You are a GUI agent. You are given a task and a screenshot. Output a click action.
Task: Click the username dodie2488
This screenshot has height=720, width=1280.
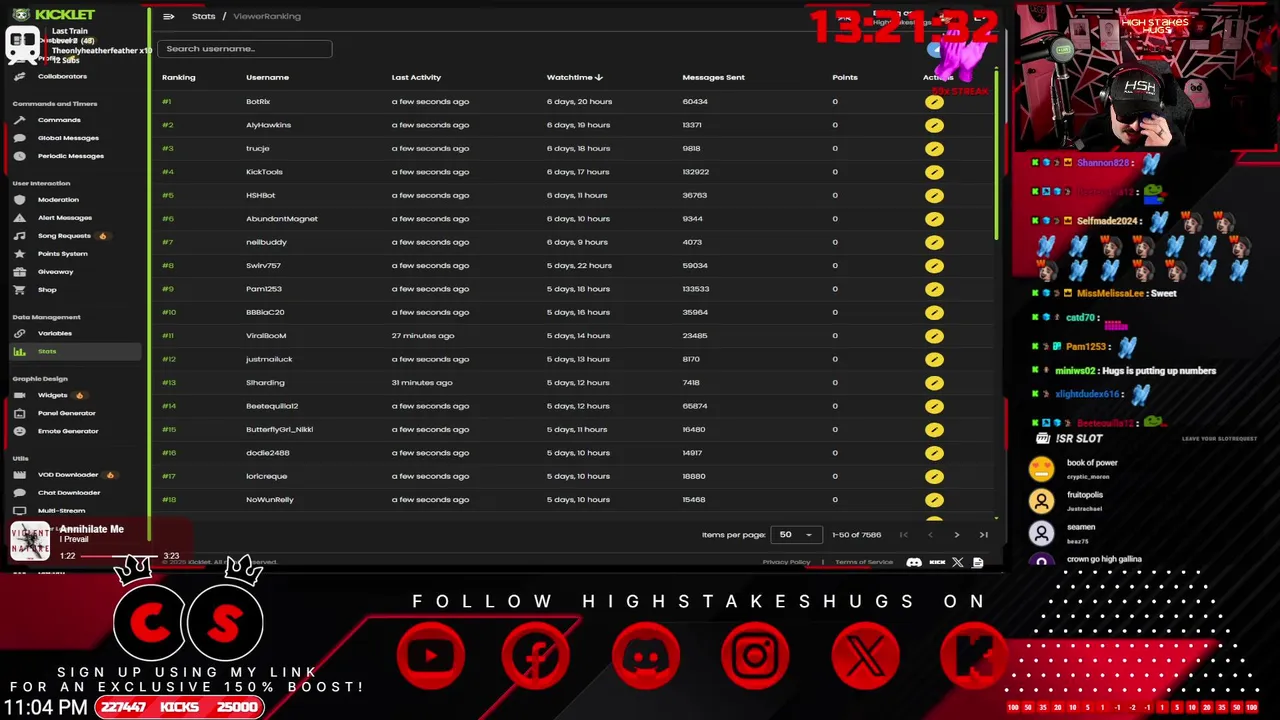268,453
